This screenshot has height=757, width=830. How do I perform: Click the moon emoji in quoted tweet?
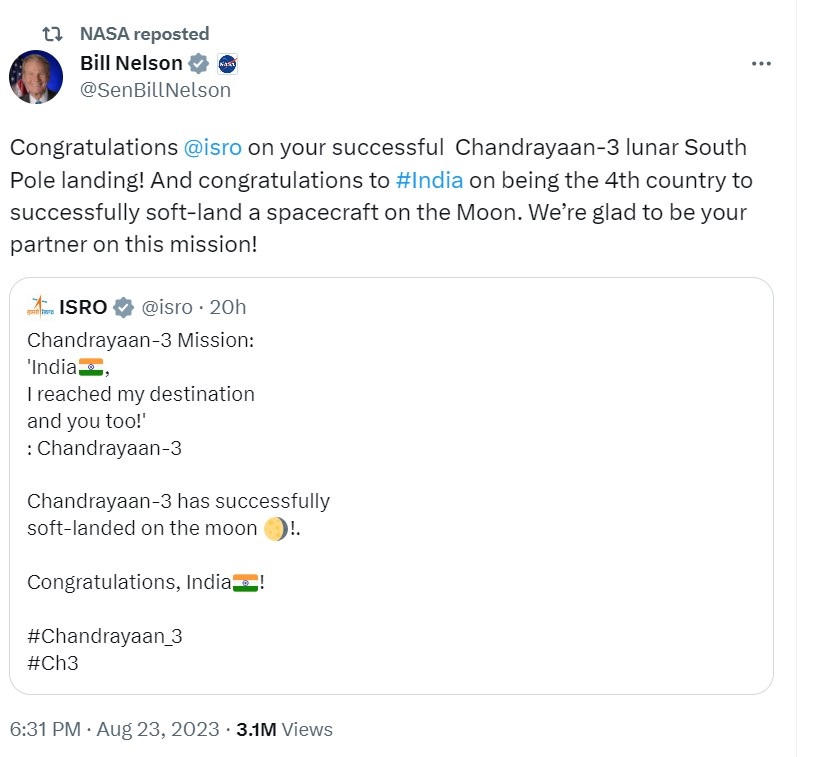pos(276,529)
